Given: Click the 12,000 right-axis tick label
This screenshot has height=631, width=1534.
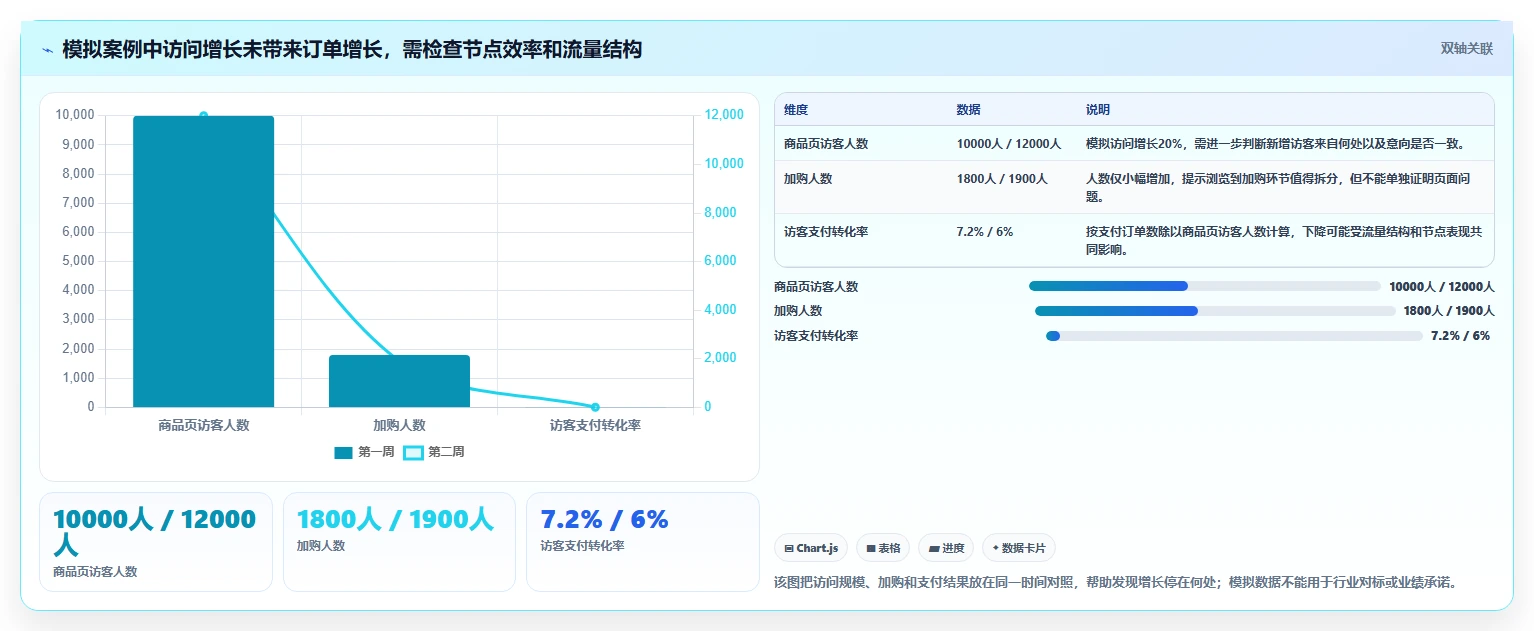Looking at the screenshot, I should [x=724, y=115].
